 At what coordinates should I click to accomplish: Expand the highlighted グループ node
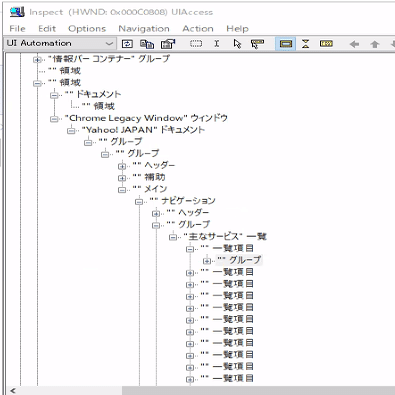coord(207,261)
